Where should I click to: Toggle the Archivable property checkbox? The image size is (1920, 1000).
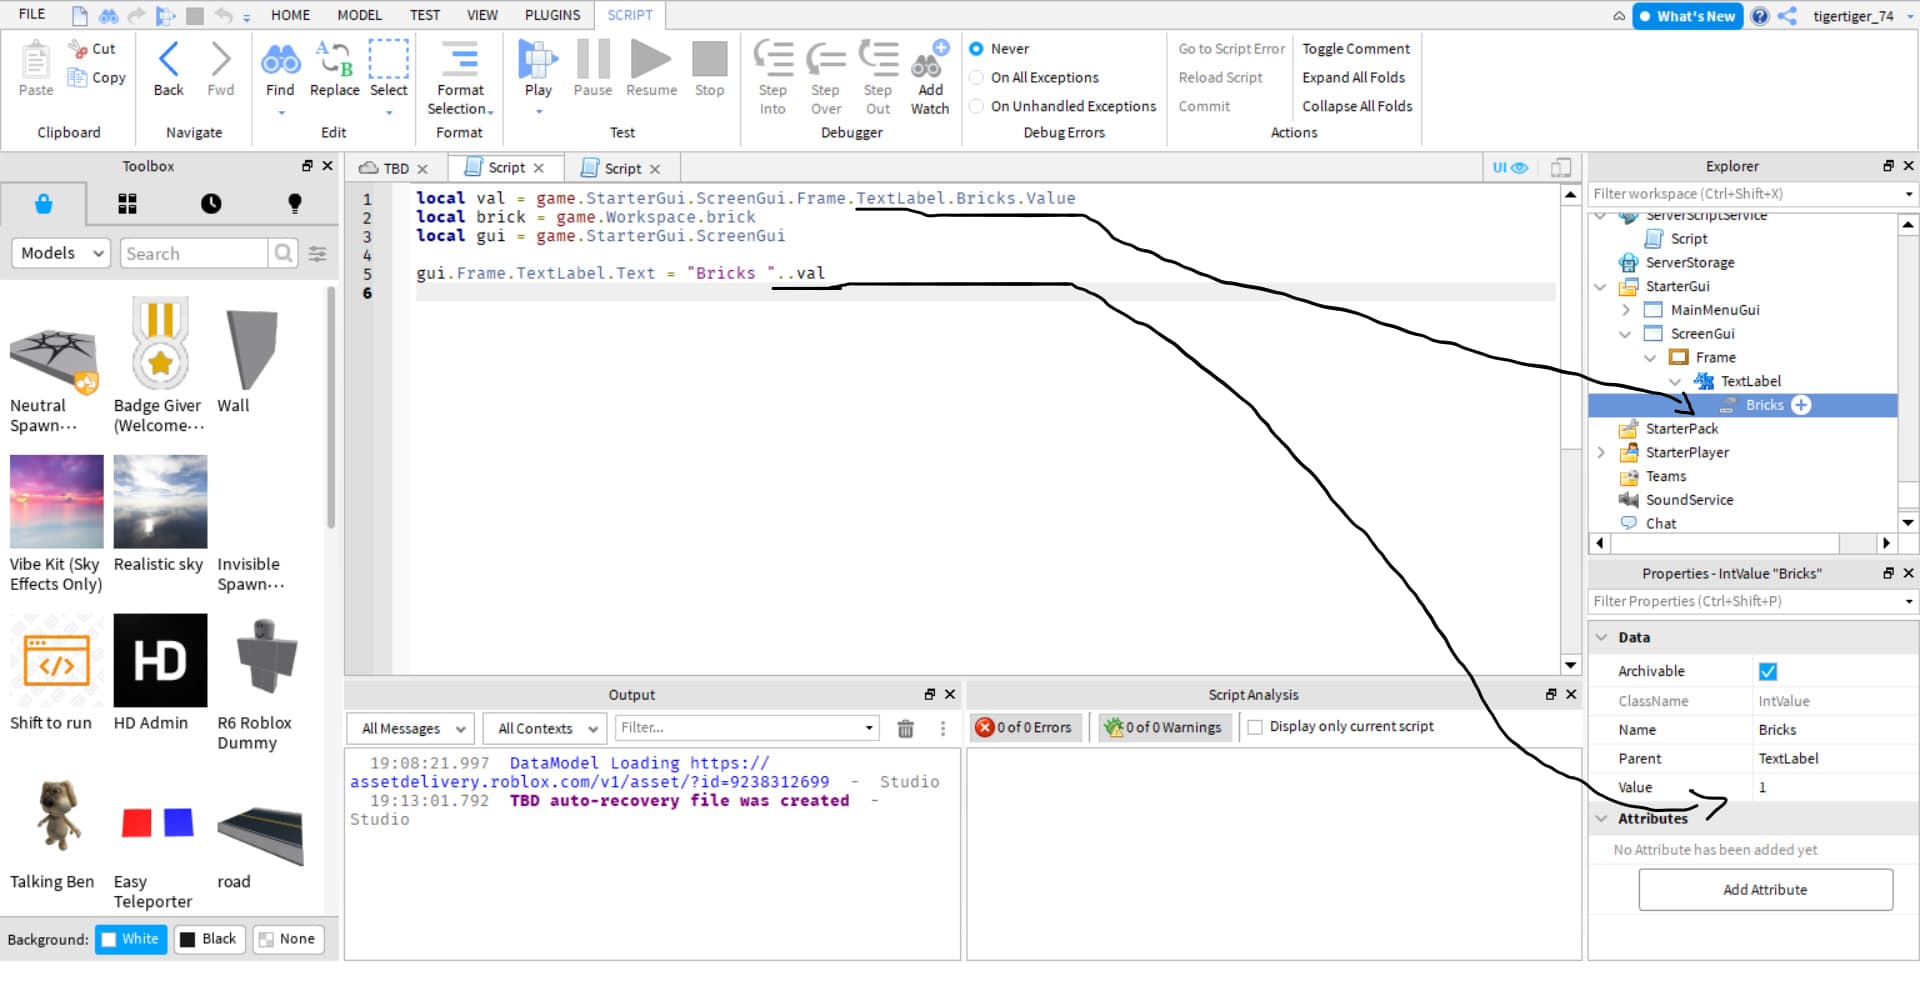pos(1767,672)
